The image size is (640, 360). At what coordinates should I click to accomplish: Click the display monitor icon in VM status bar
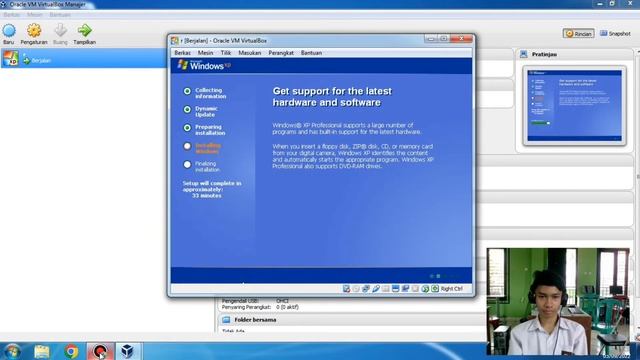click(395, 289)
